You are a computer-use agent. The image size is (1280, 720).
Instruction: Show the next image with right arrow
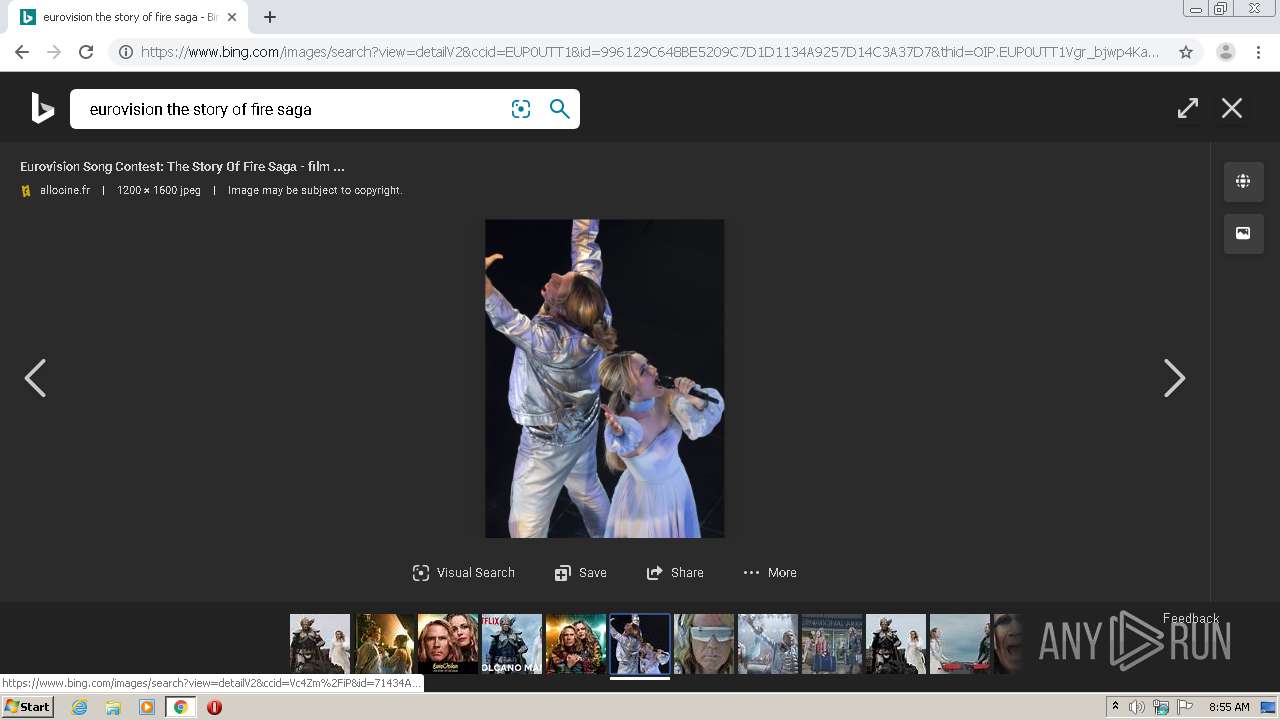click(x=1175, y=378)
